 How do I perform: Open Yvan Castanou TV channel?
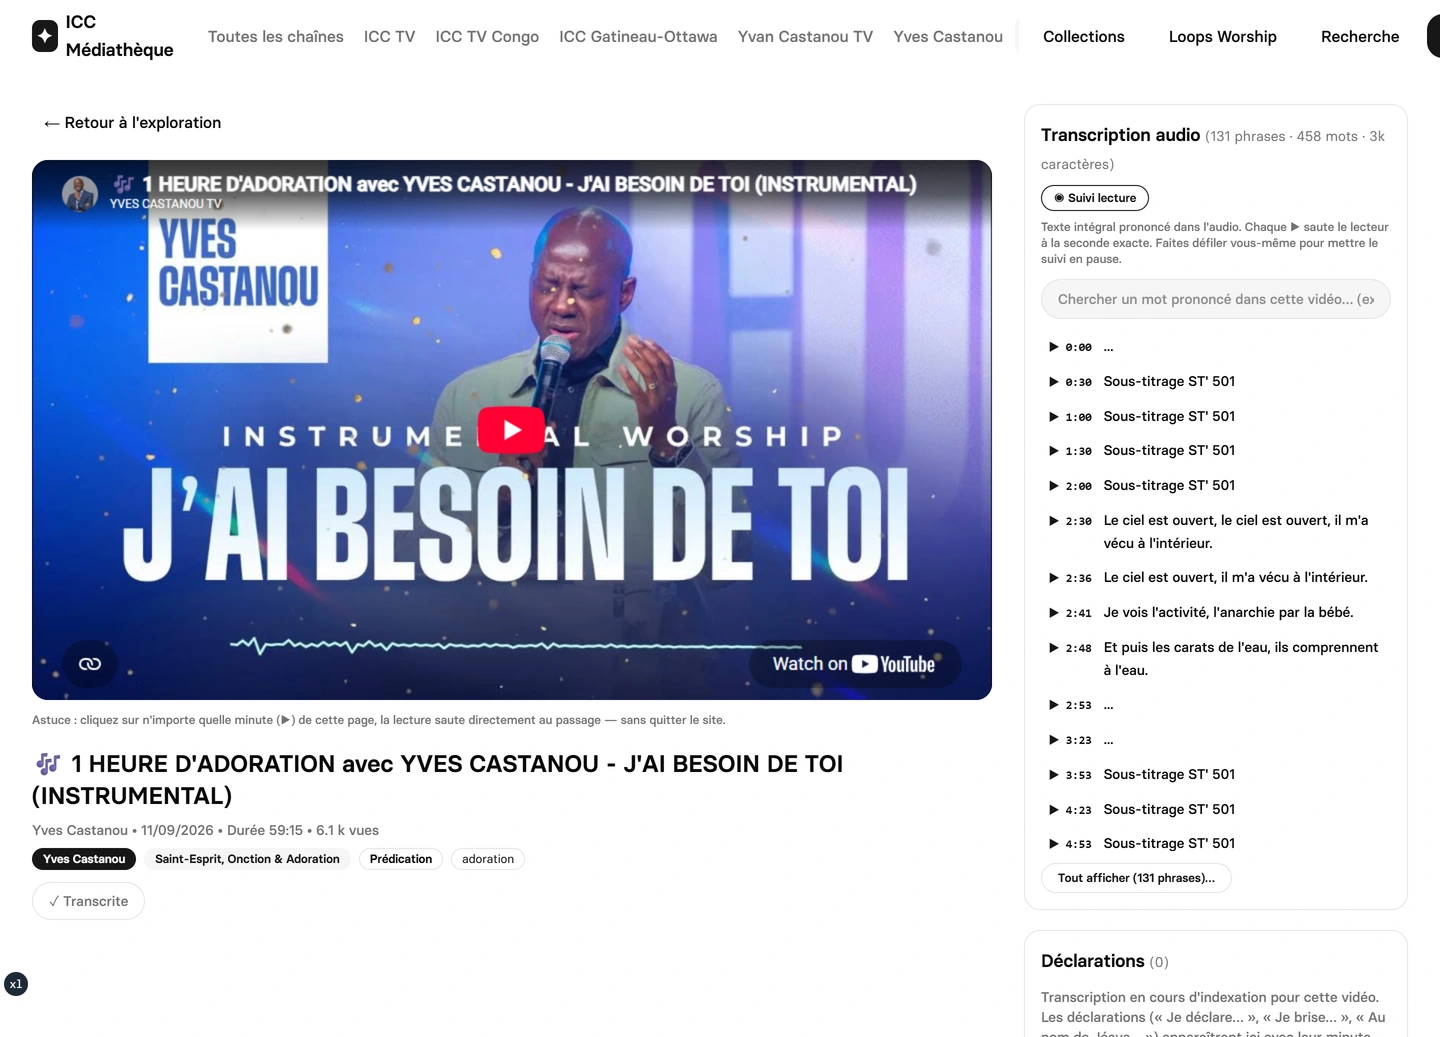pyautogui.click(x=805, y=36)
